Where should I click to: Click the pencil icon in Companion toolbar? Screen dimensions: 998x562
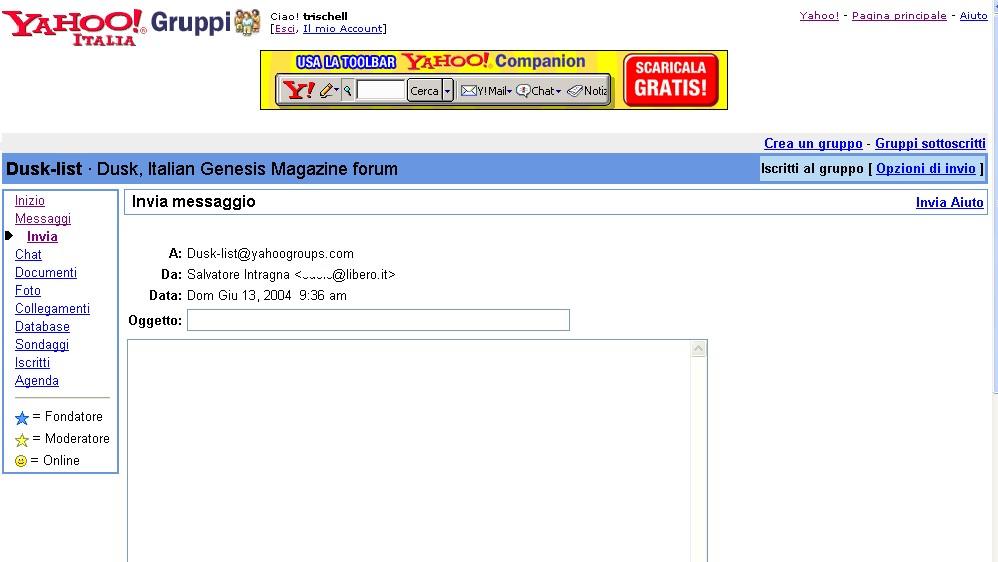pyautogui.click(x=327, y=90)
